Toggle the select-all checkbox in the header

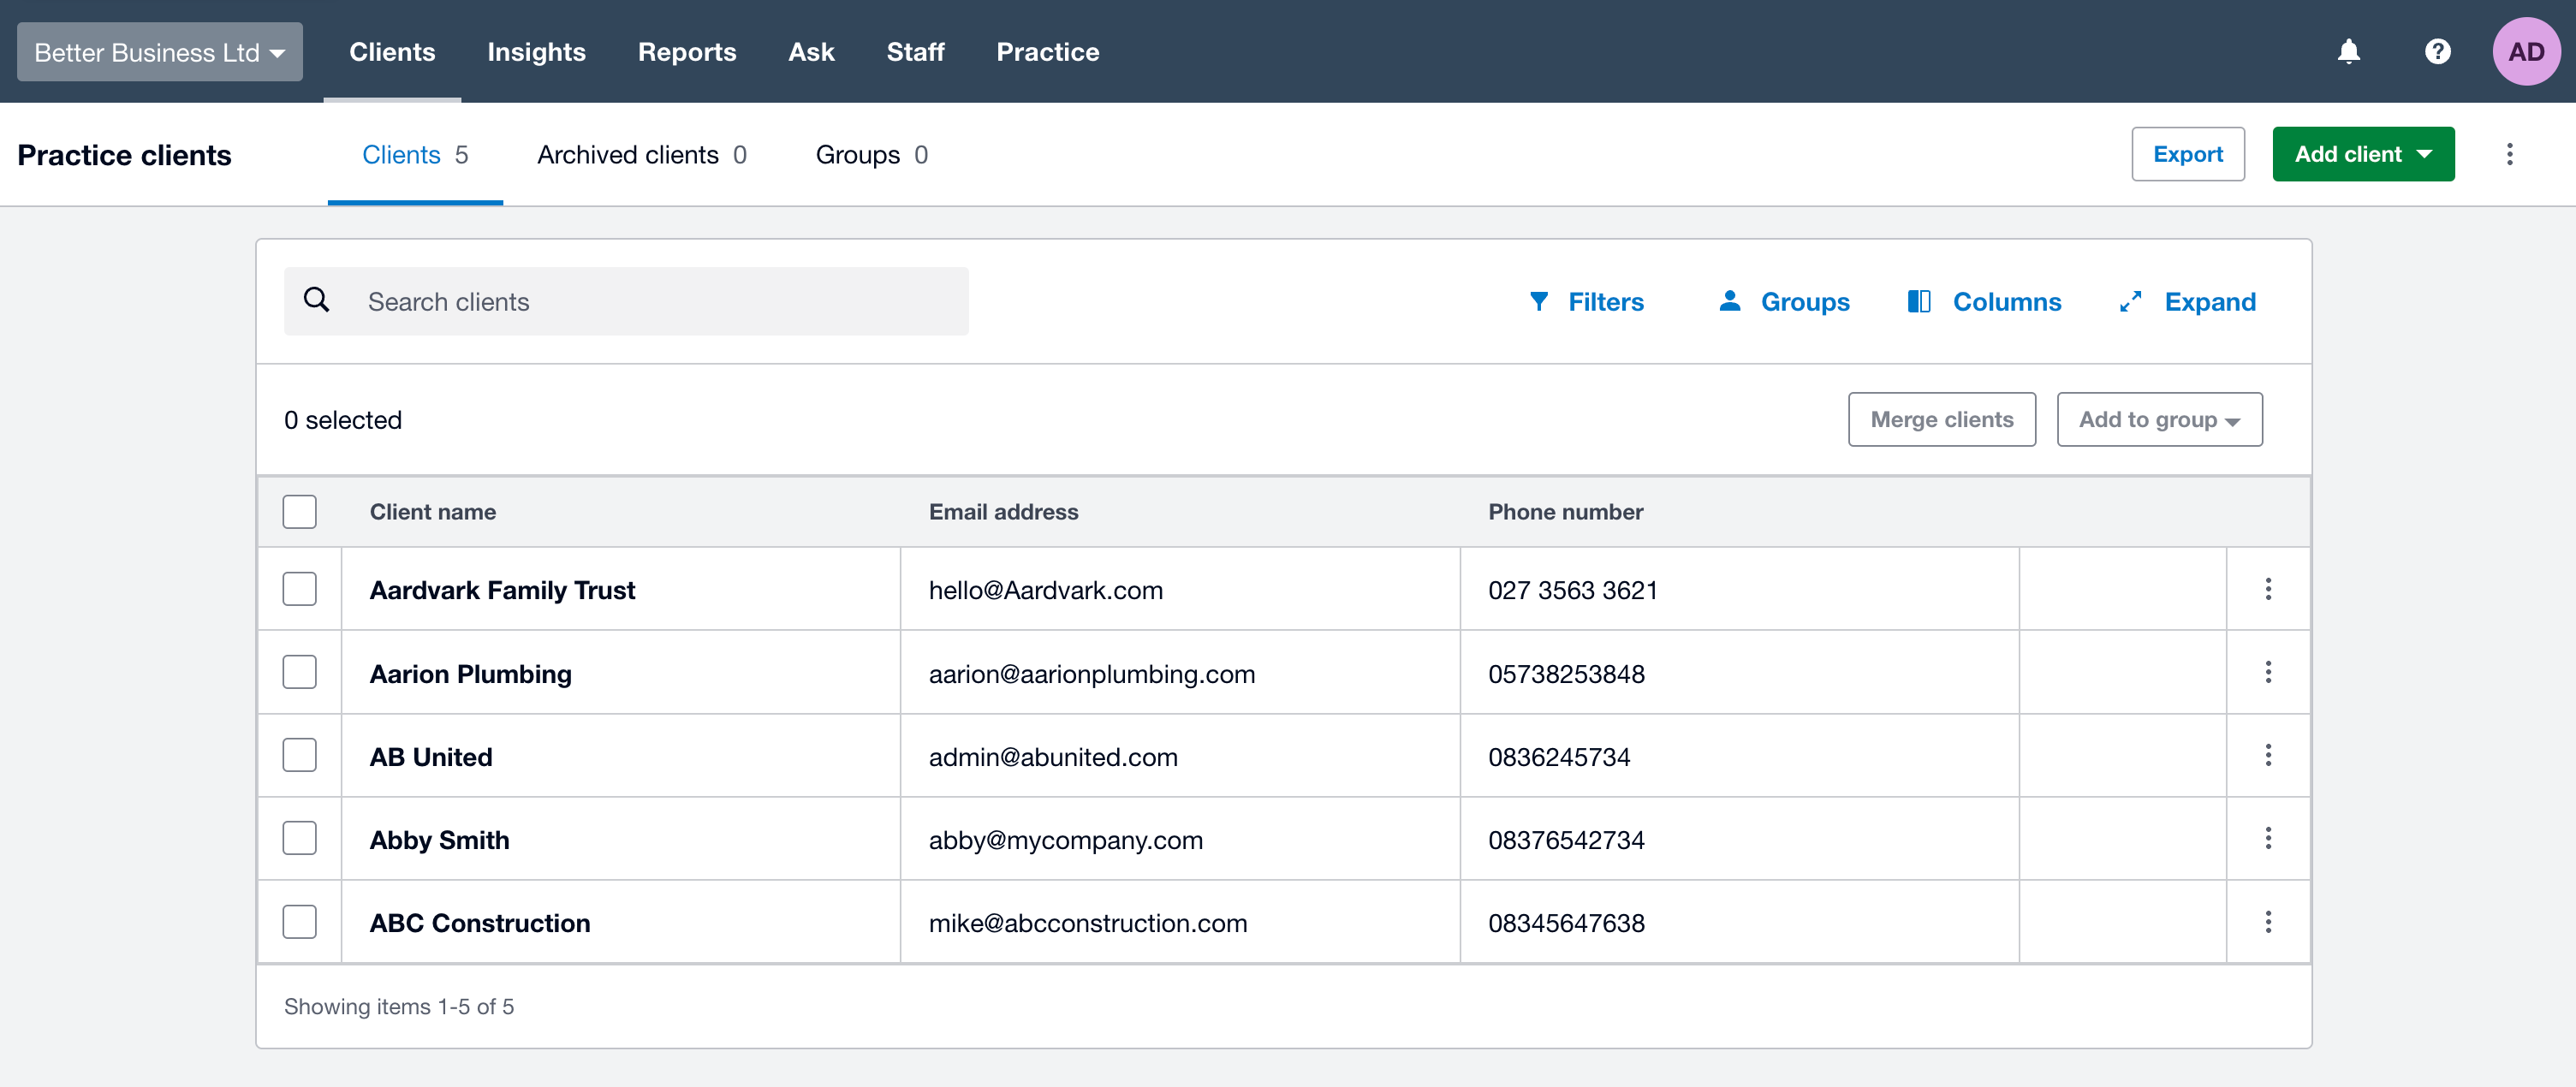pyautogui.click(x=299, y=511)
